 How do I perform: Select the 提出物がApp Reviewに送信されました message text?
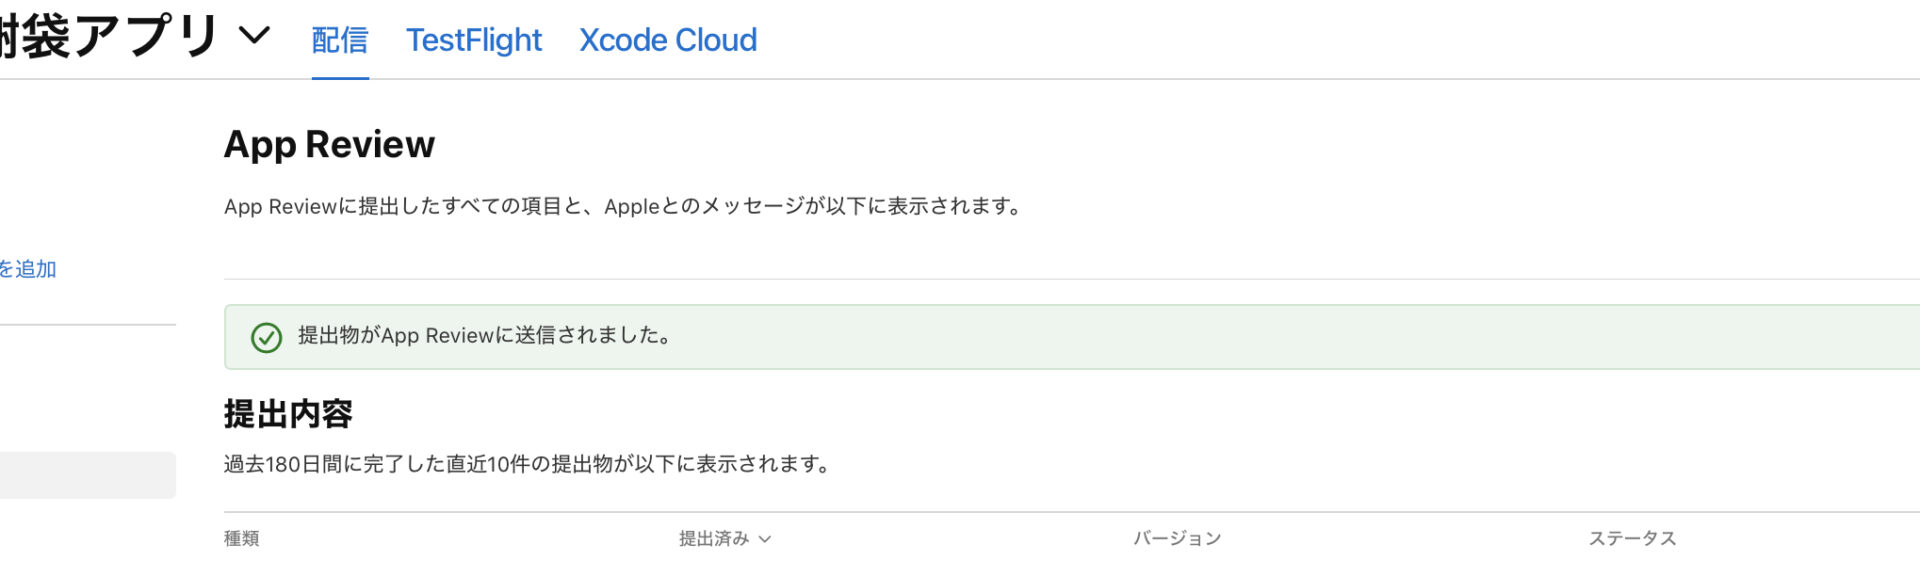point(485,336)
